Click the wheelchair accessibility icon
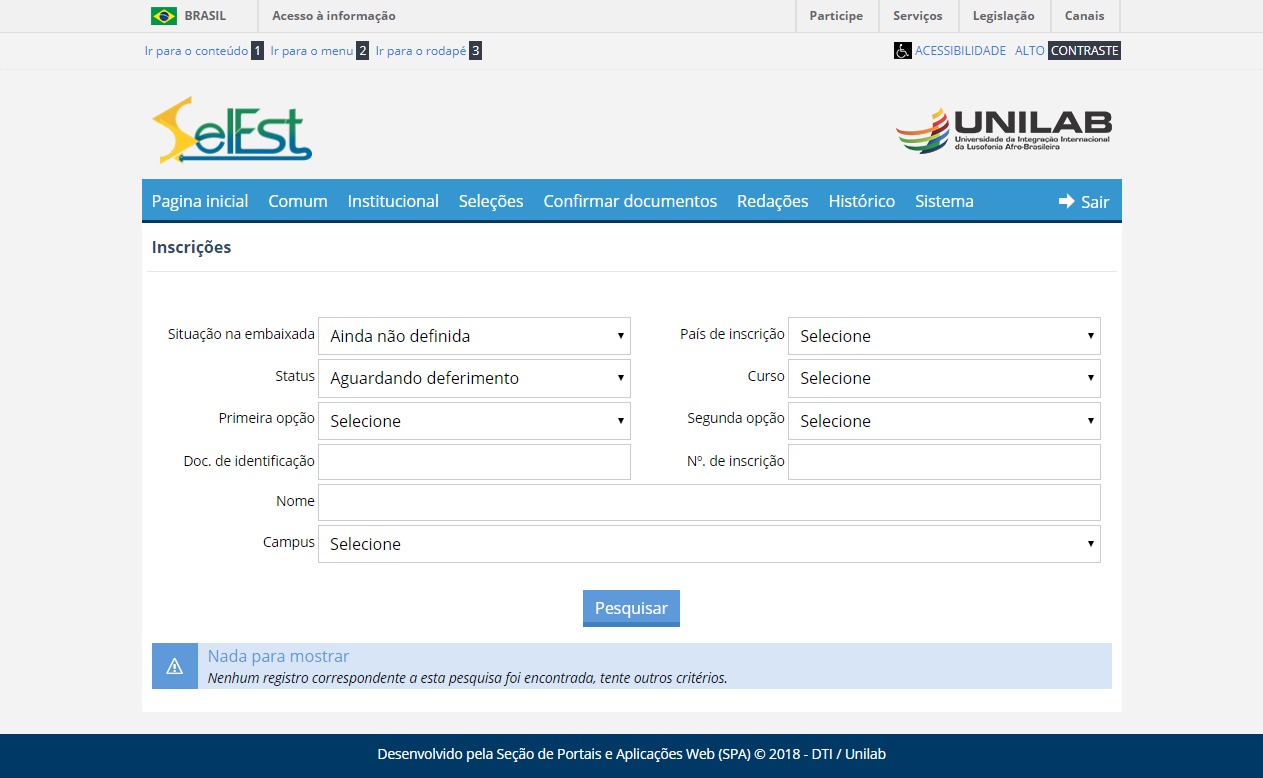1263x778 pixels. pos(902,51)
